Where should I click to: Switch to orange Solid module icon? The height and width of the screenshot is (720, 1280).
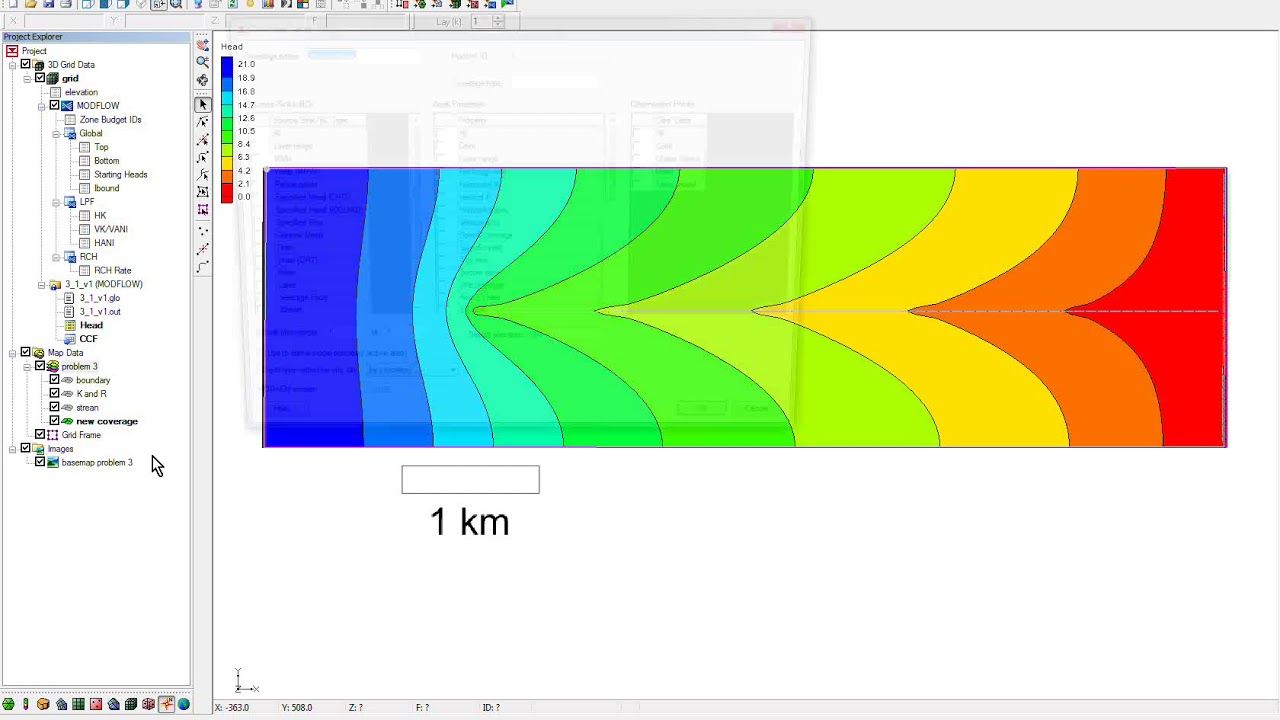click(x=43, y=705)
